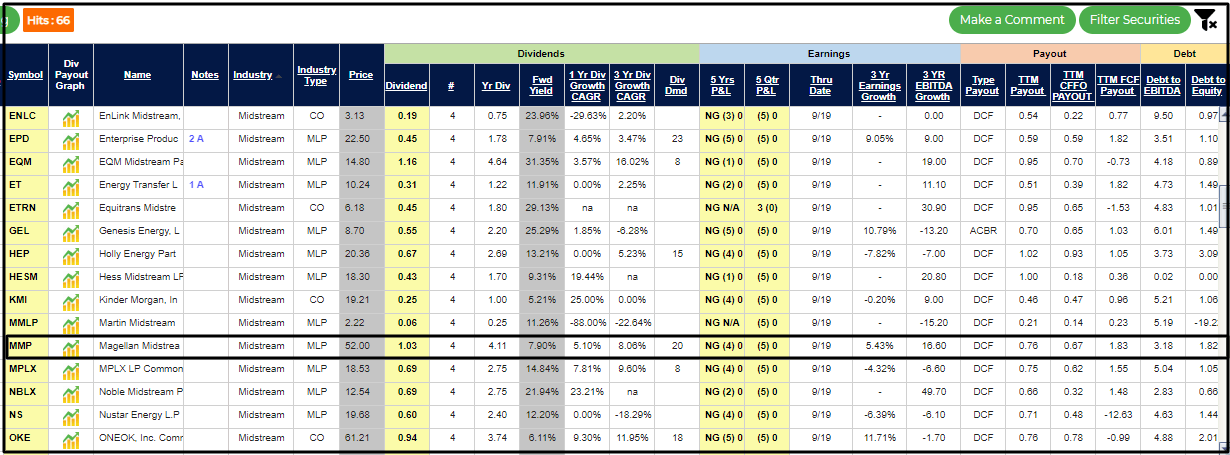Click the Genesis Energy name cell
The width and height of the screenshot is (1230, 455).
pos(138,232)
